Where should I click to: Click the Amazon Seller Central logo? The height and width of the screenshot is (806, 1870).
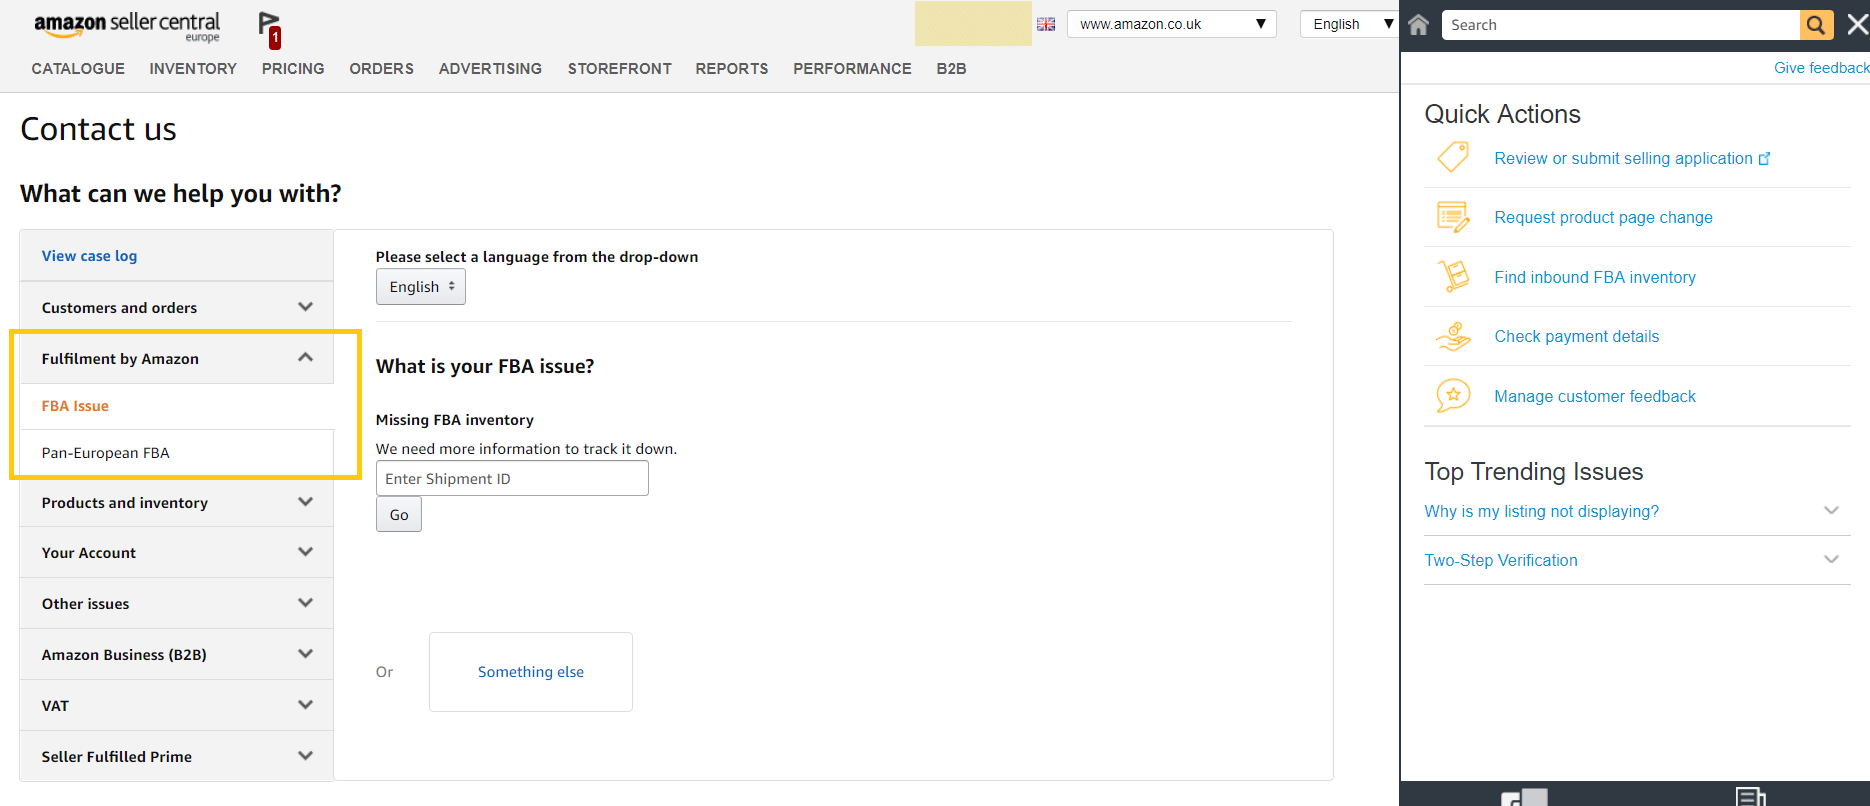[x=127, y=26]
